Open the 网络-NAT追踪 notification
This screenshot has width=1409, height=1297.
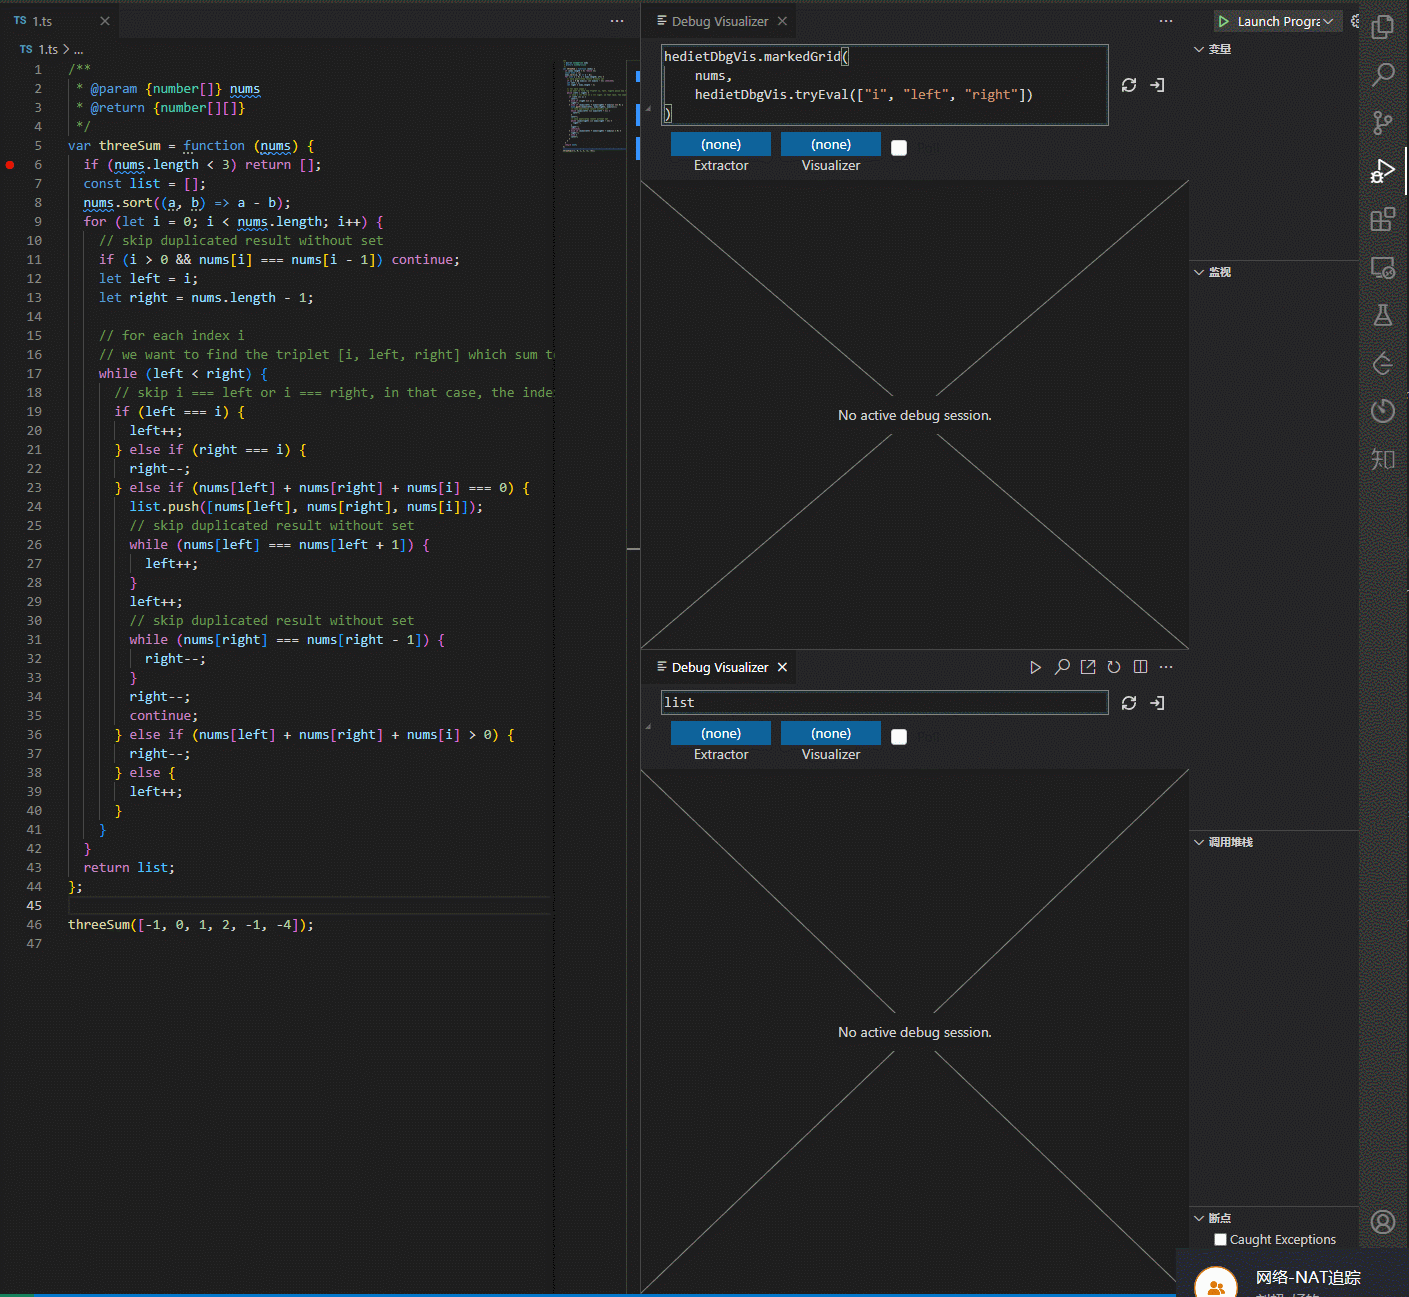(1308, 1277)
